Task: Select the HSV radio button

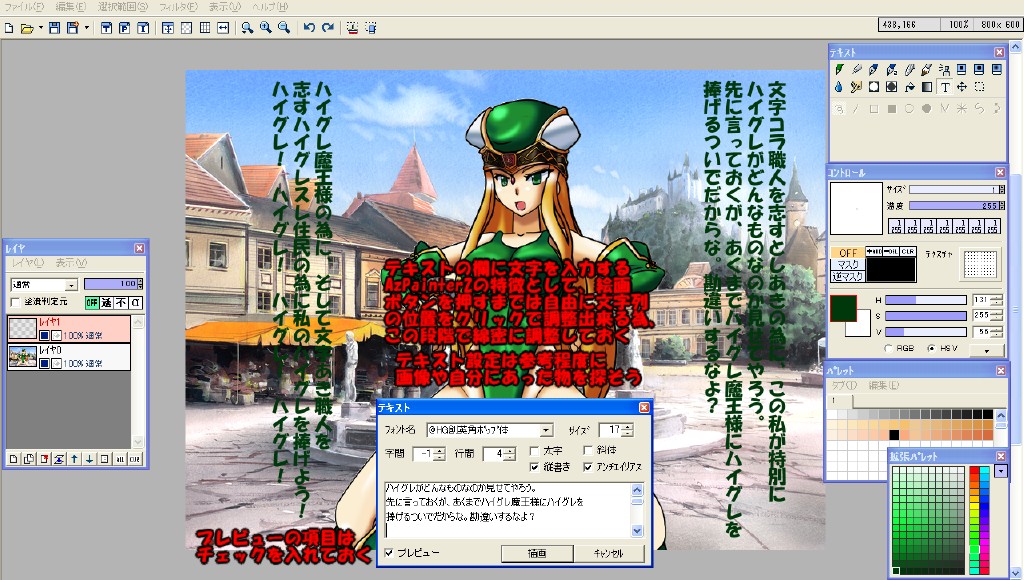Action: pyautogui.click(x=931, y=349)
